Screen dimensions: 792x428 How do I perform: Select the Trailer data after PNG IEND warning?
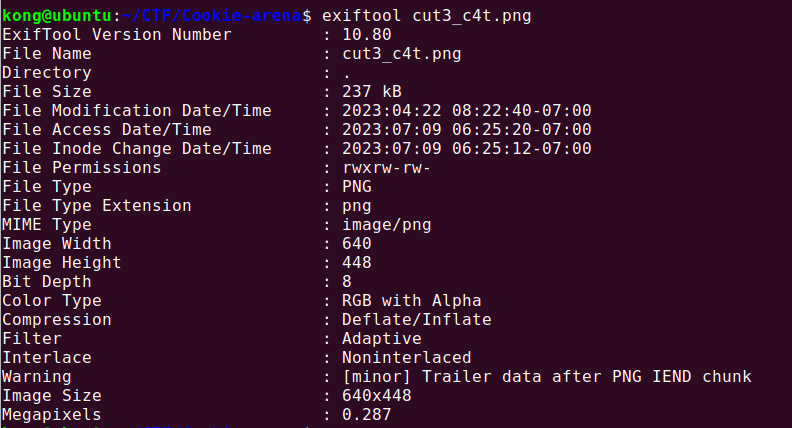point(586,376)
